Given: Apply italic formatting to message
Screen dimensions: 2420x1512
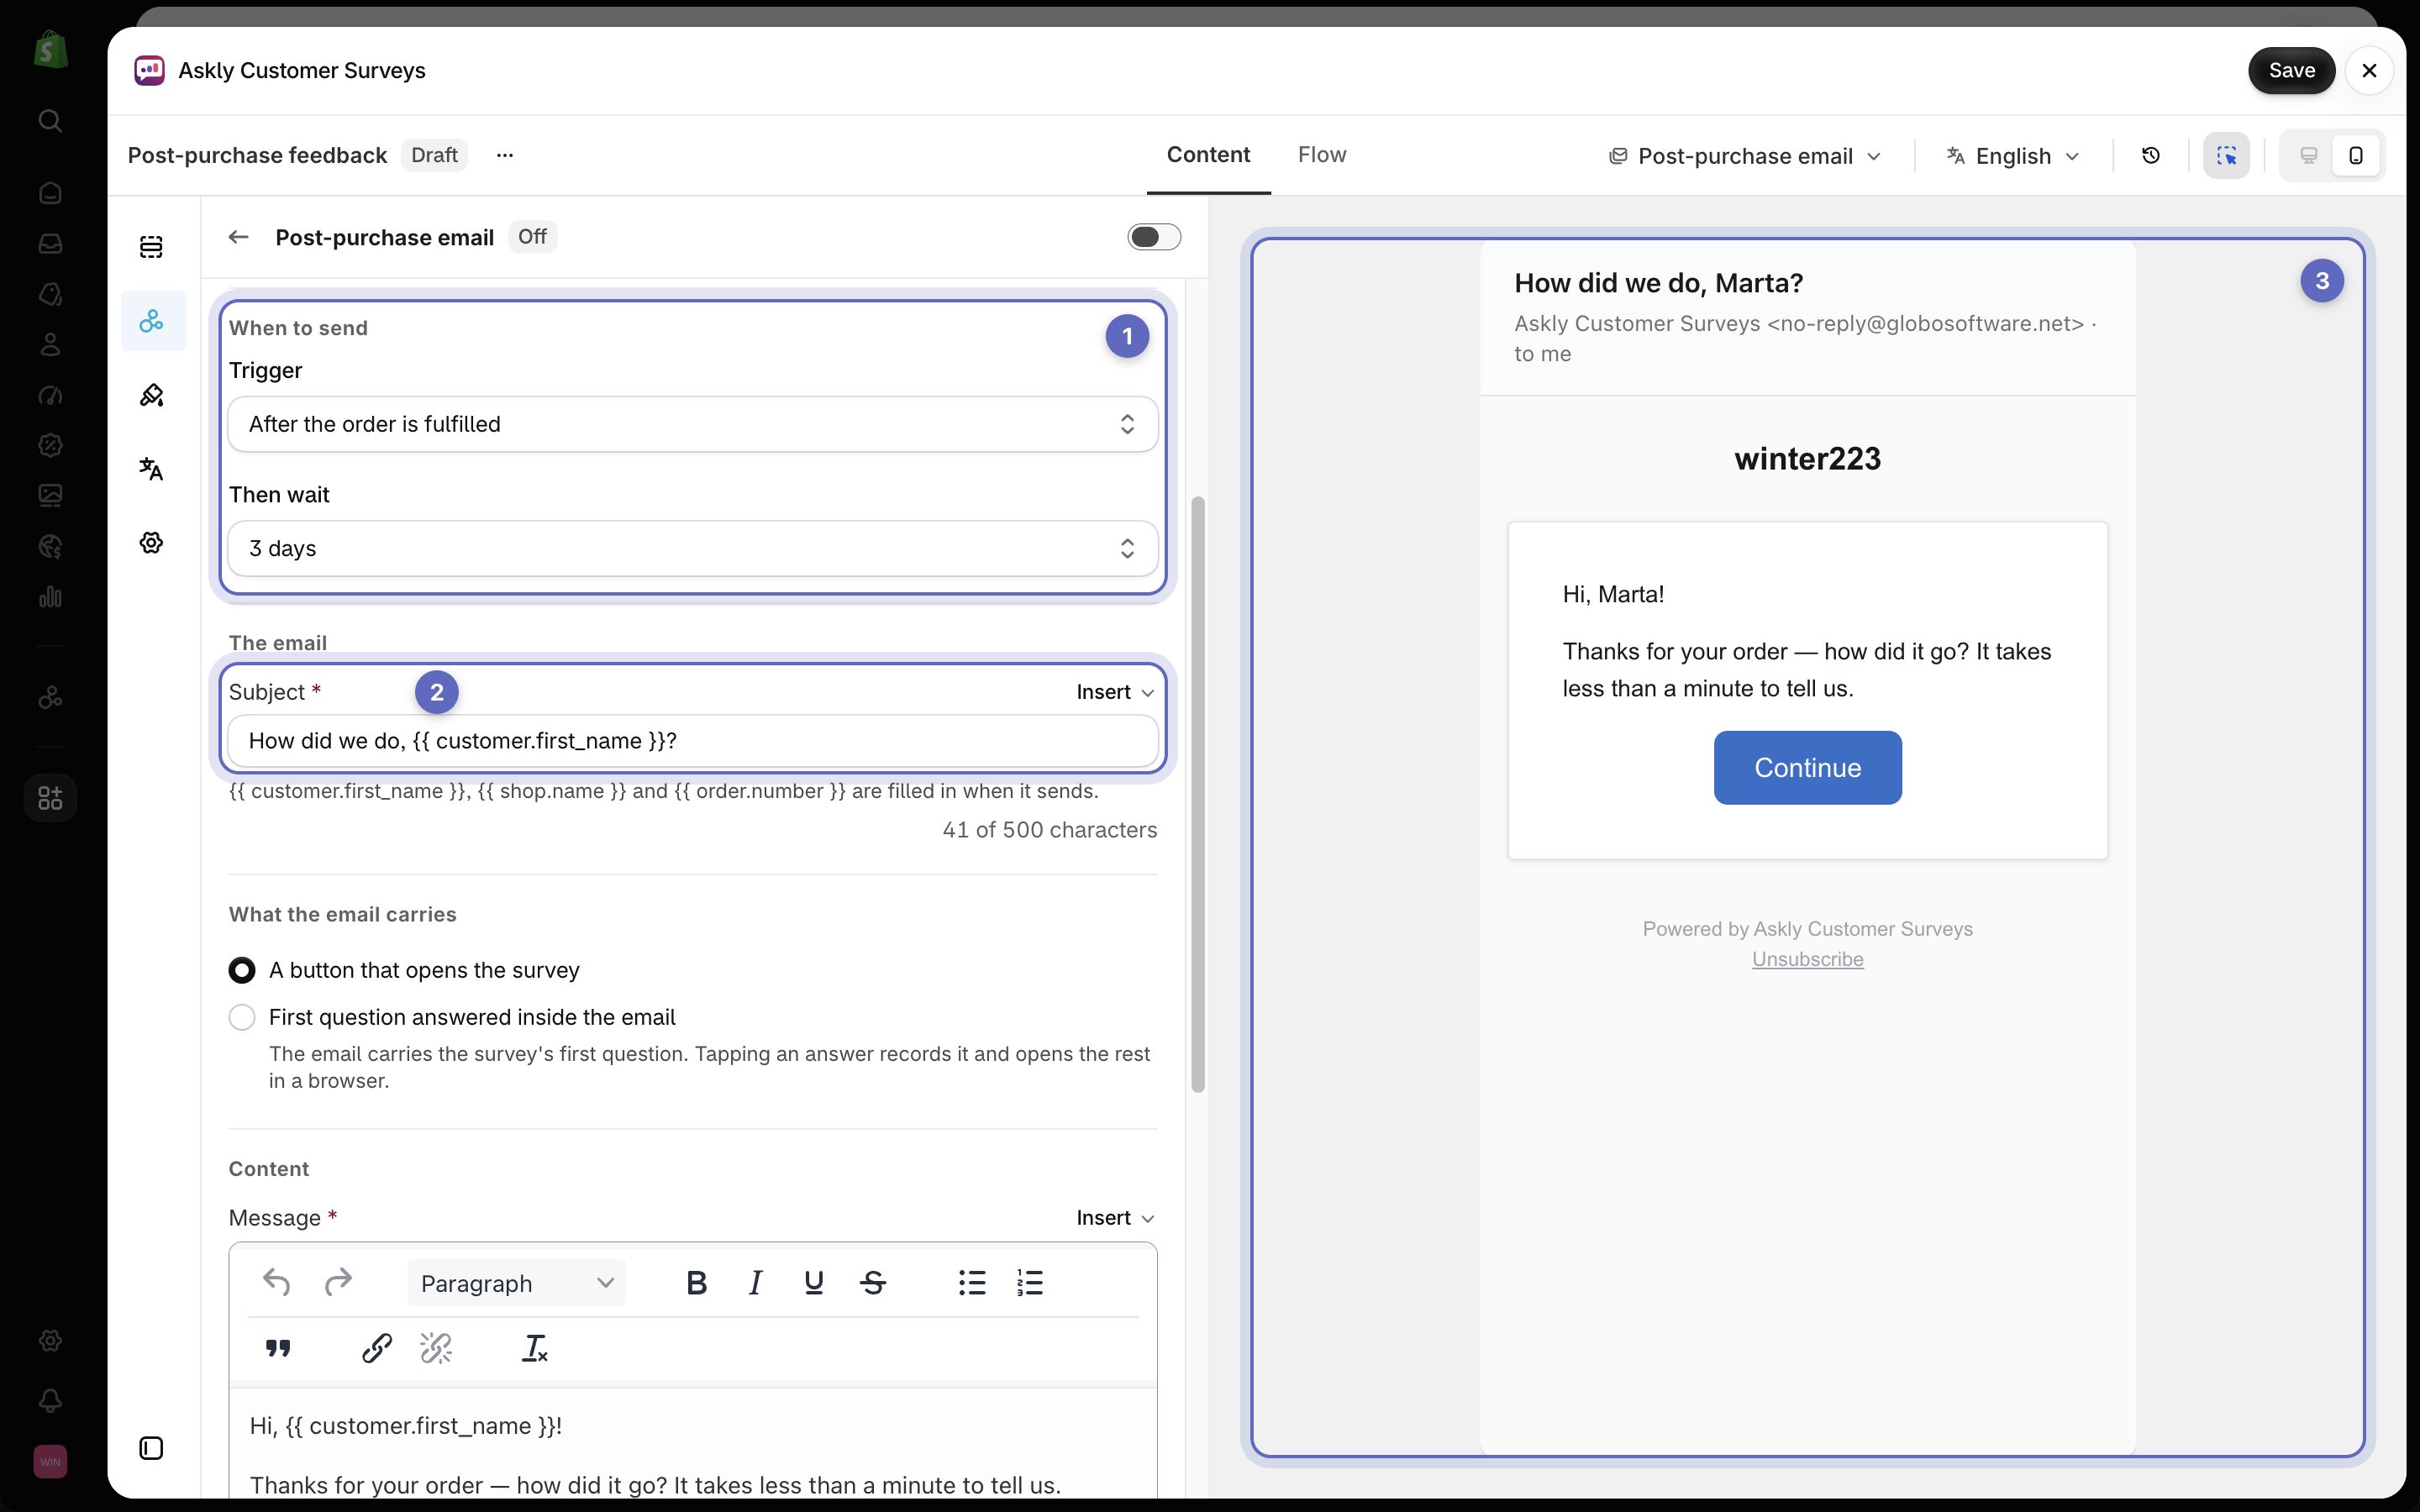Looking at the screenshot, I should (756, 1282).
